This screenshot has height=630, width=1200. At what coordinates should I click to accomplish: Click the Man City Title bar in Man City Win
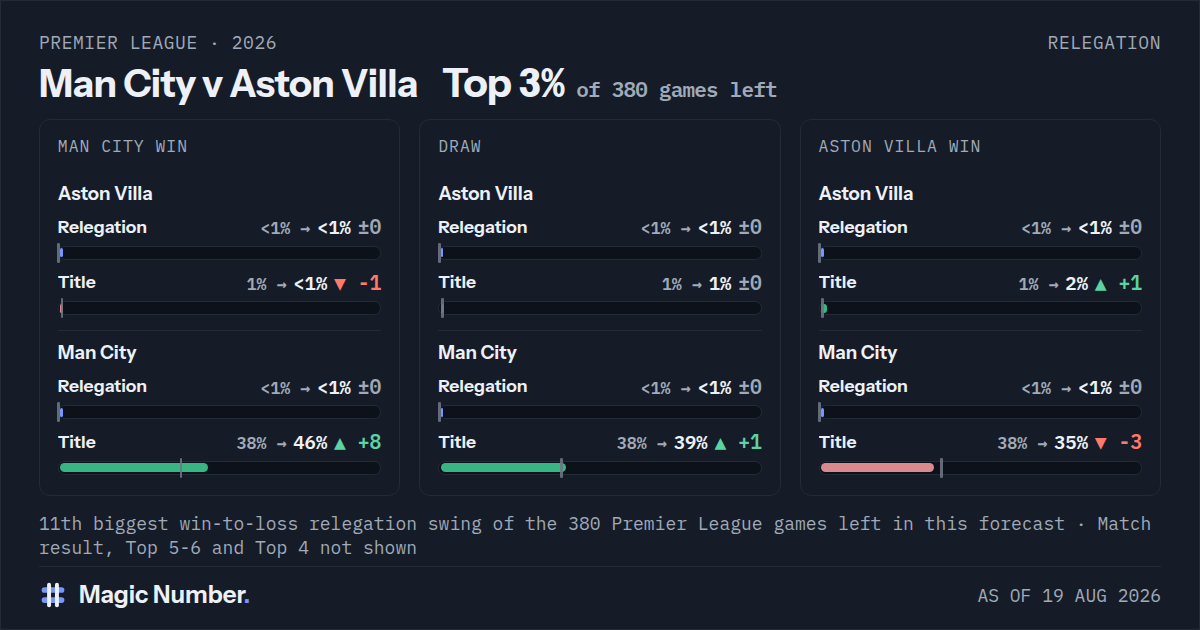pos(219,467)
